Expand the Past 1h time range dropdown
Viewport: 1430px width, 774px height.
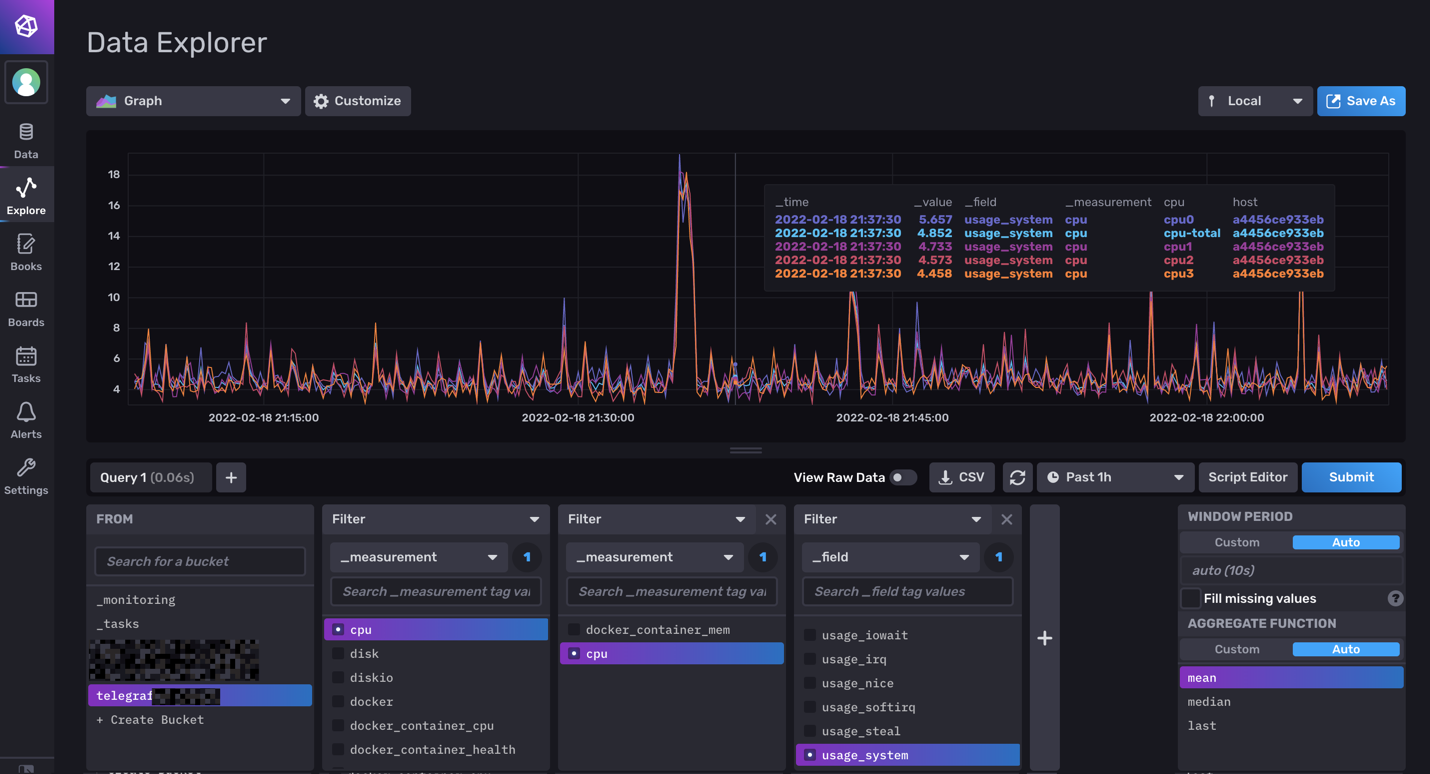pos(1115,478)
